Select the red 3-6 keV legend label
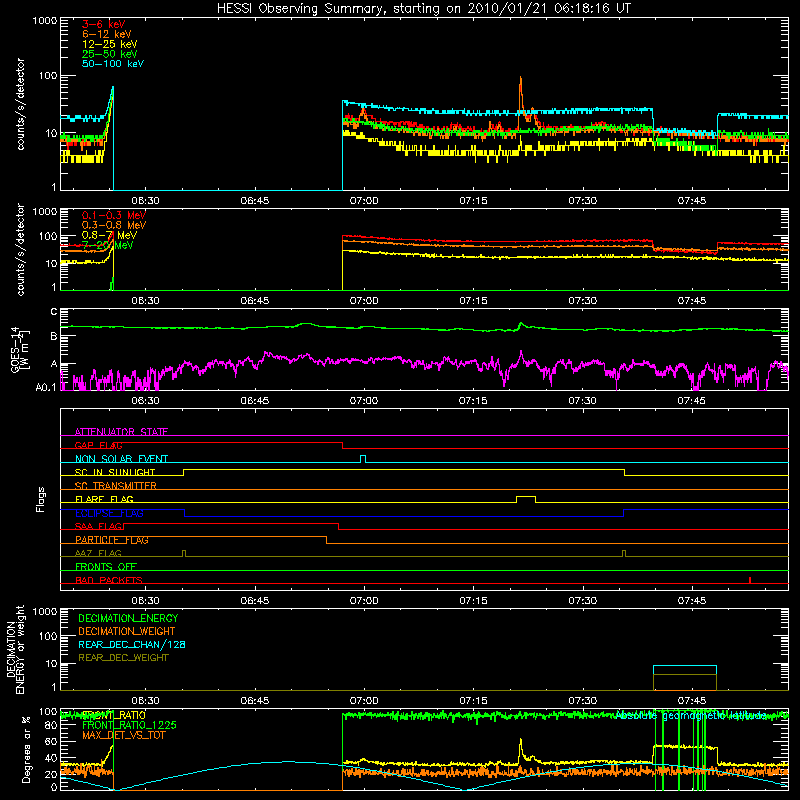The image size is (800, 800). pos(104,24)
